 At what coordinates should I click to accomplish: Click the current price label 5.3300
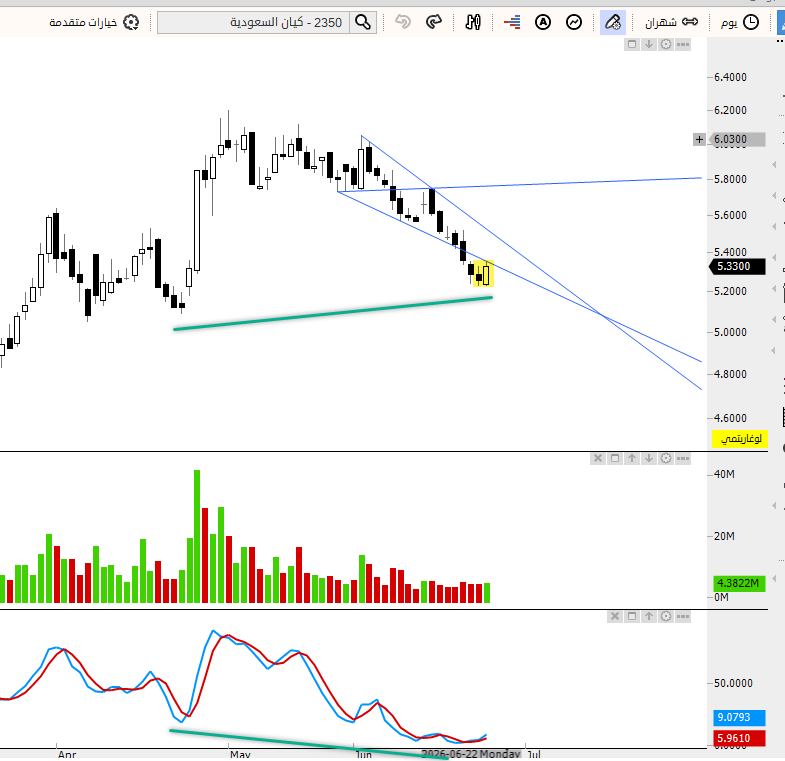tap(737, 266)
